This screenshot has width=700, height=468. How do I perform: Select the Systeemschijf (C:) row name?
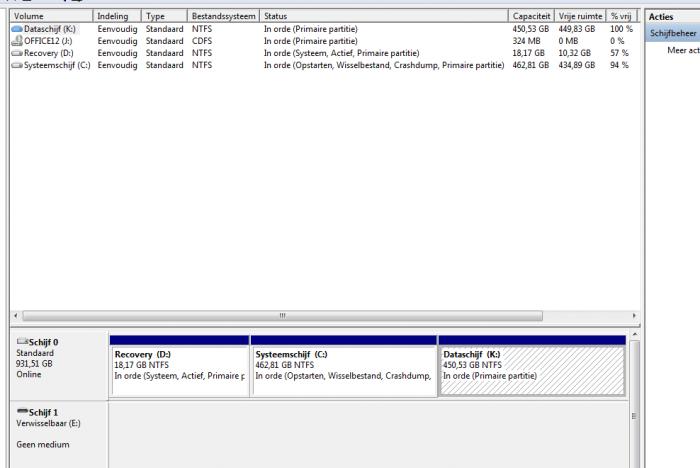pos(57,65)
